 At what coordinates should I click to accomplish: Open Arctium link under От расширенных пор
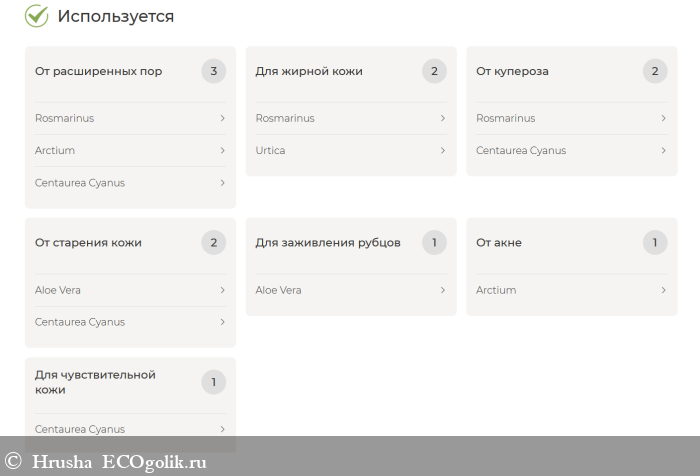tap(55, 150)
